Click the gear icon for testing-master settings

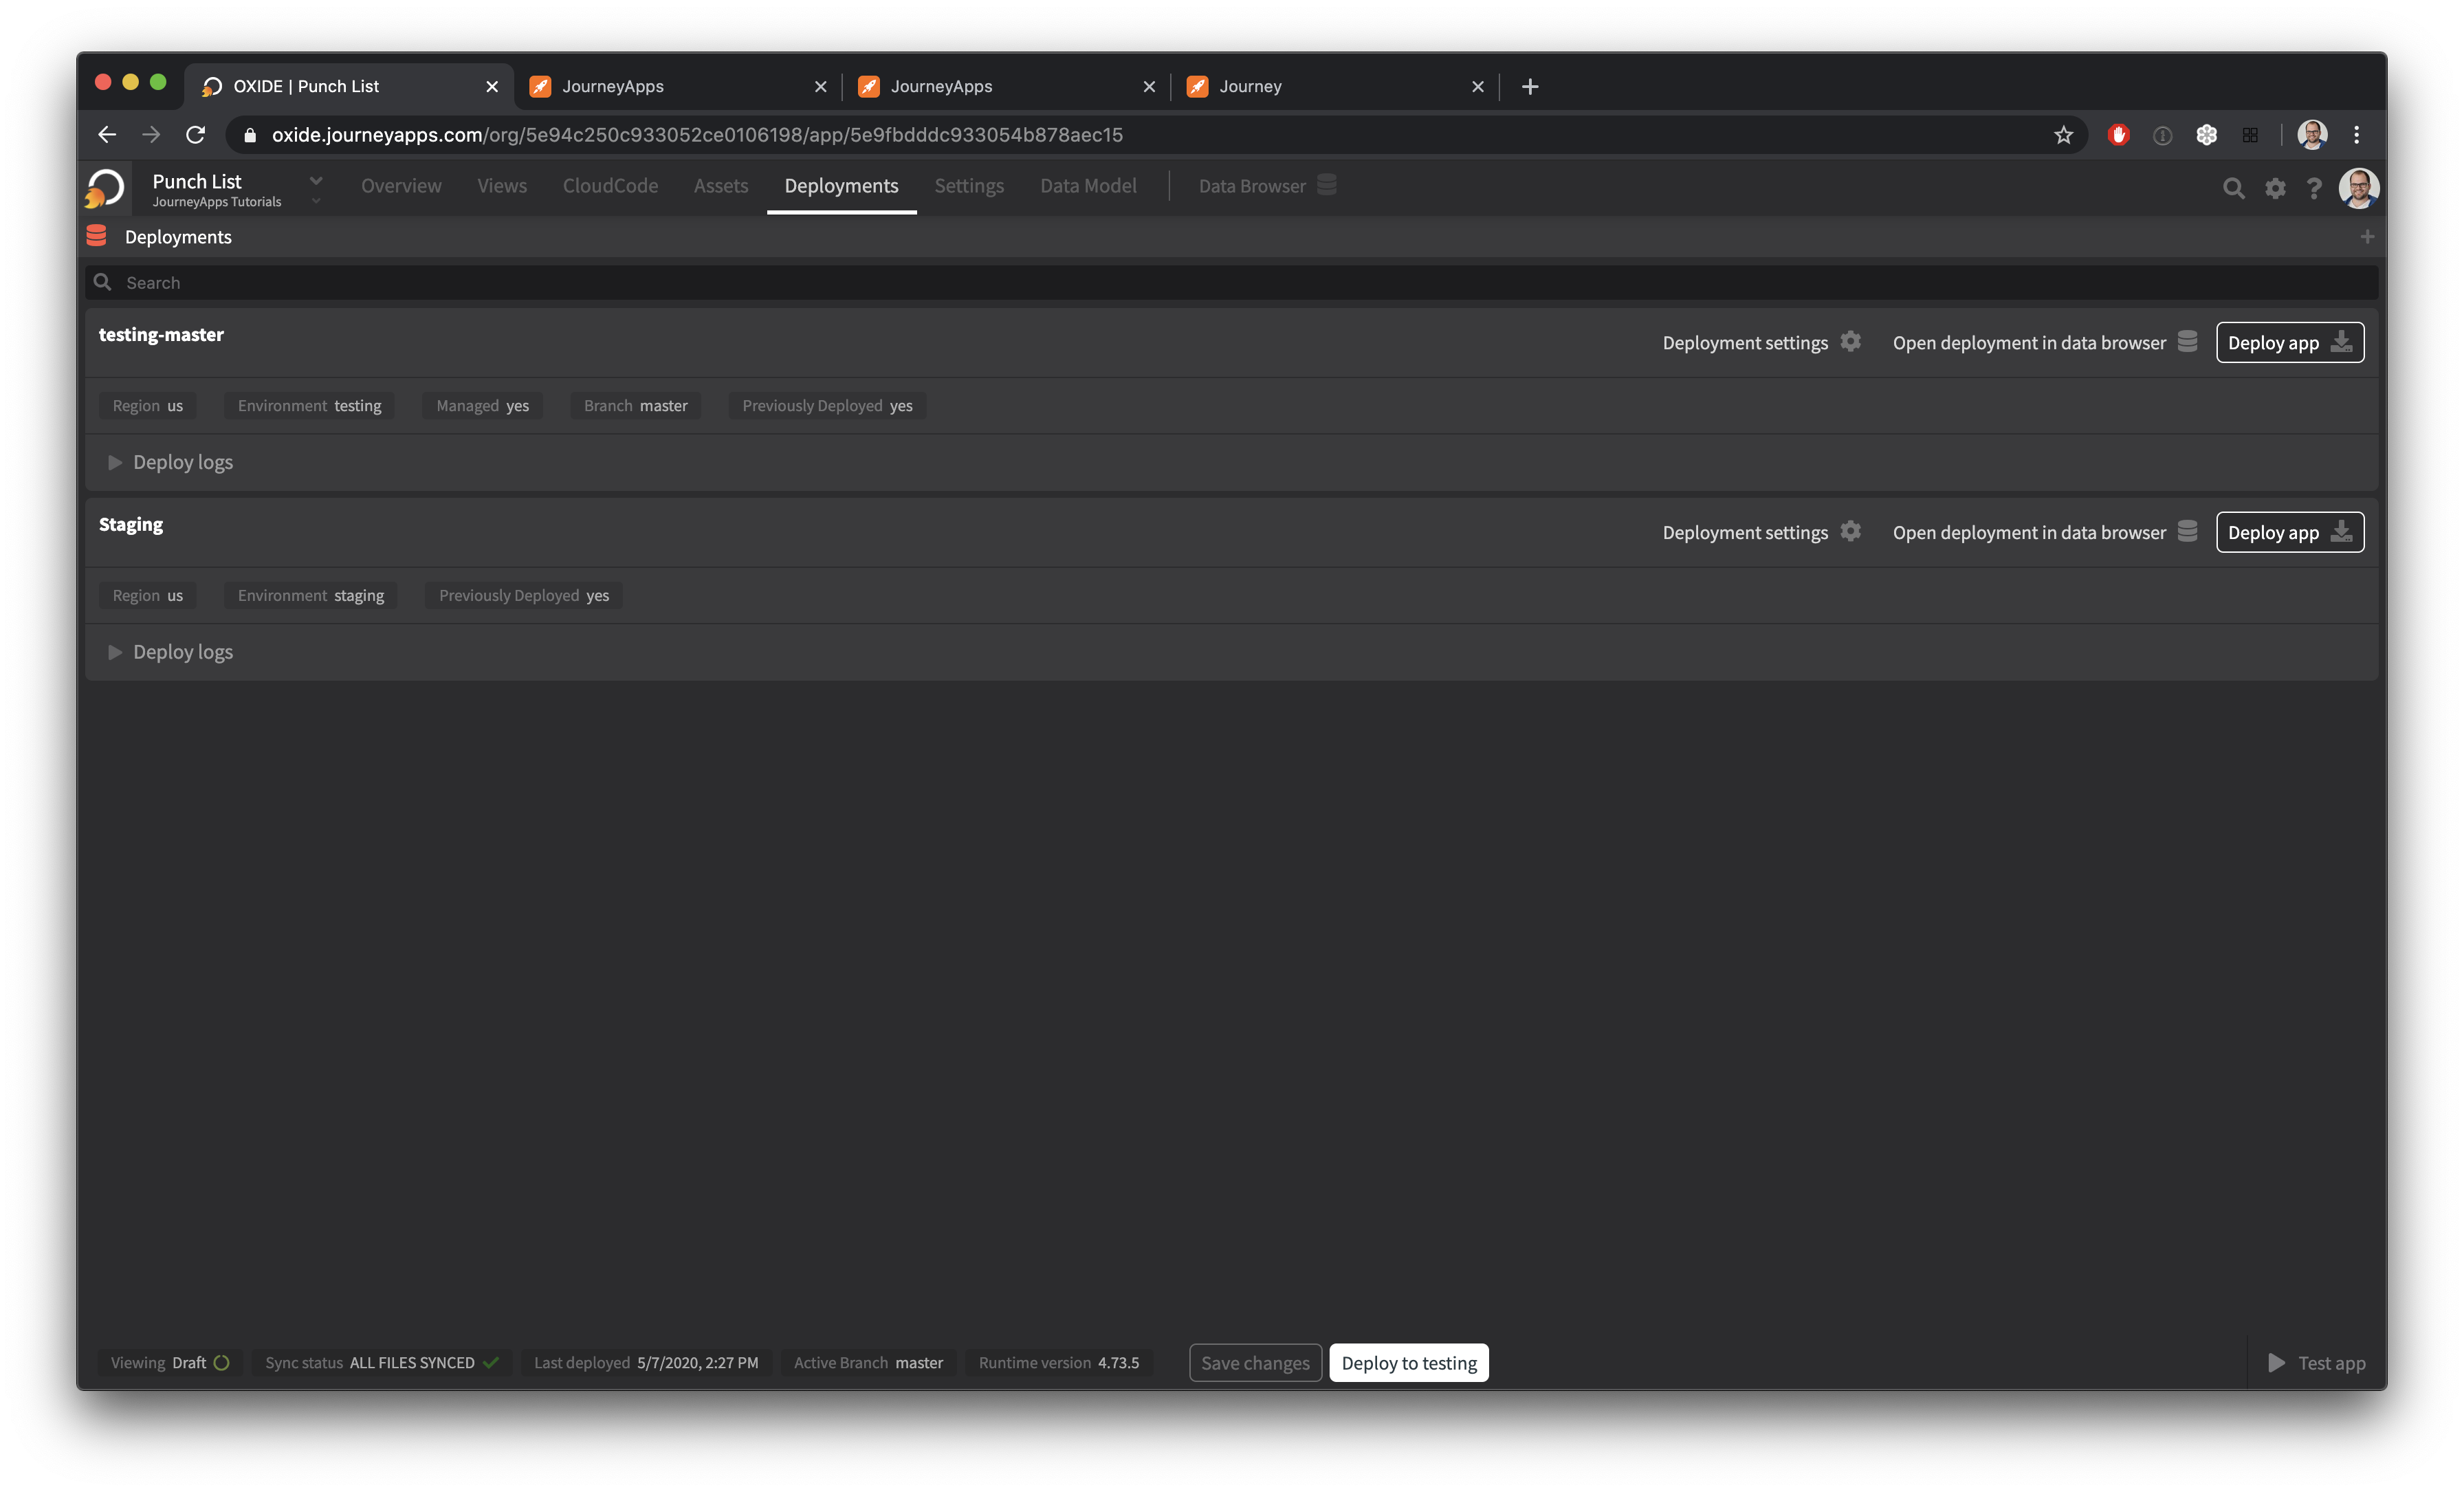[1851, 342]
